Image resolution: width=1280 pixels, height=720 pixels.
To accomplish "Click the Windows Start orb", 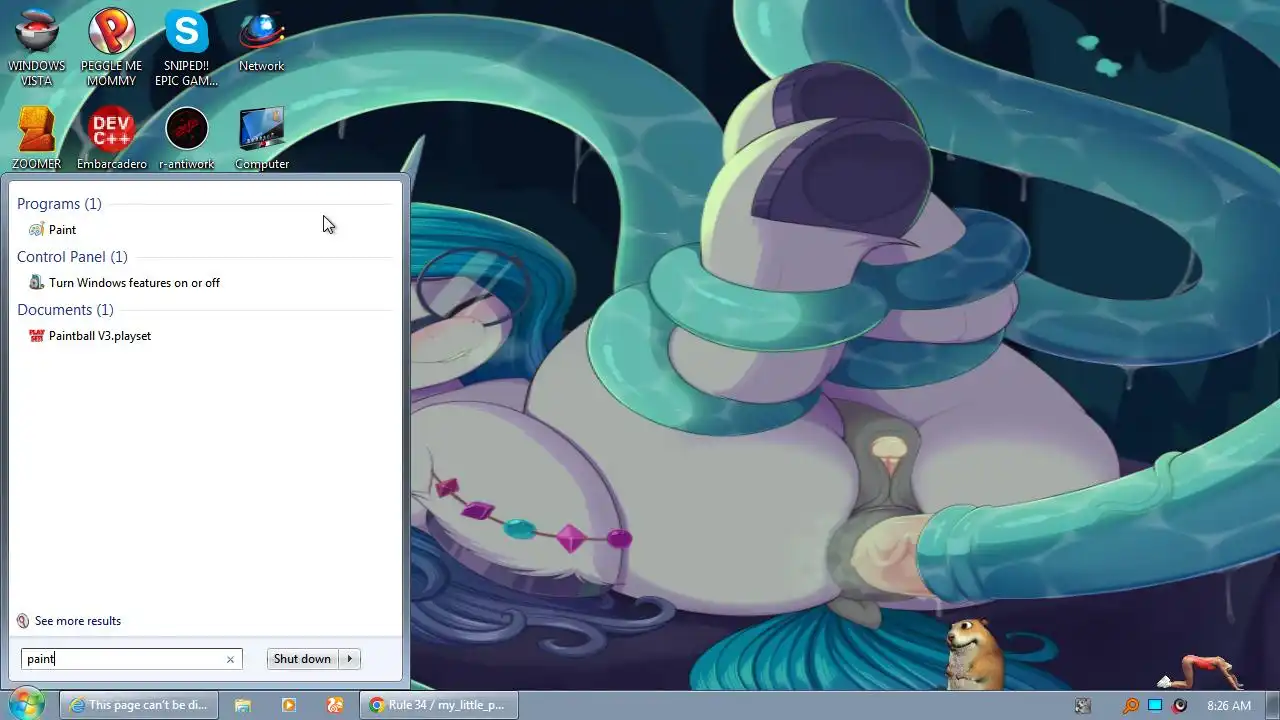I will [x=26, y=704].
